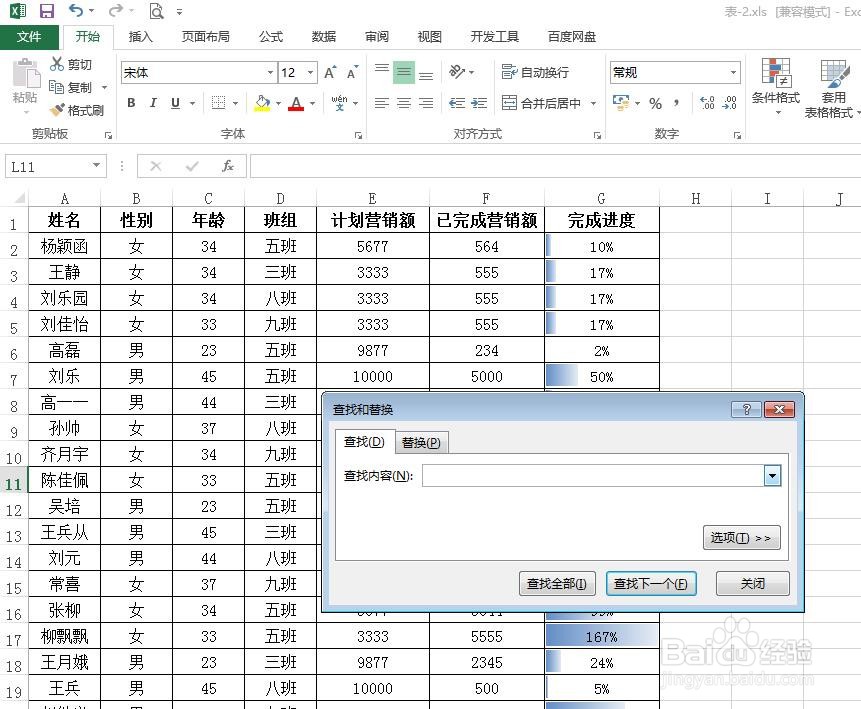Open the 审阅 ribbon tab
Screen dimensions: 861x709
pyautogui.click(x=375, y=36)
